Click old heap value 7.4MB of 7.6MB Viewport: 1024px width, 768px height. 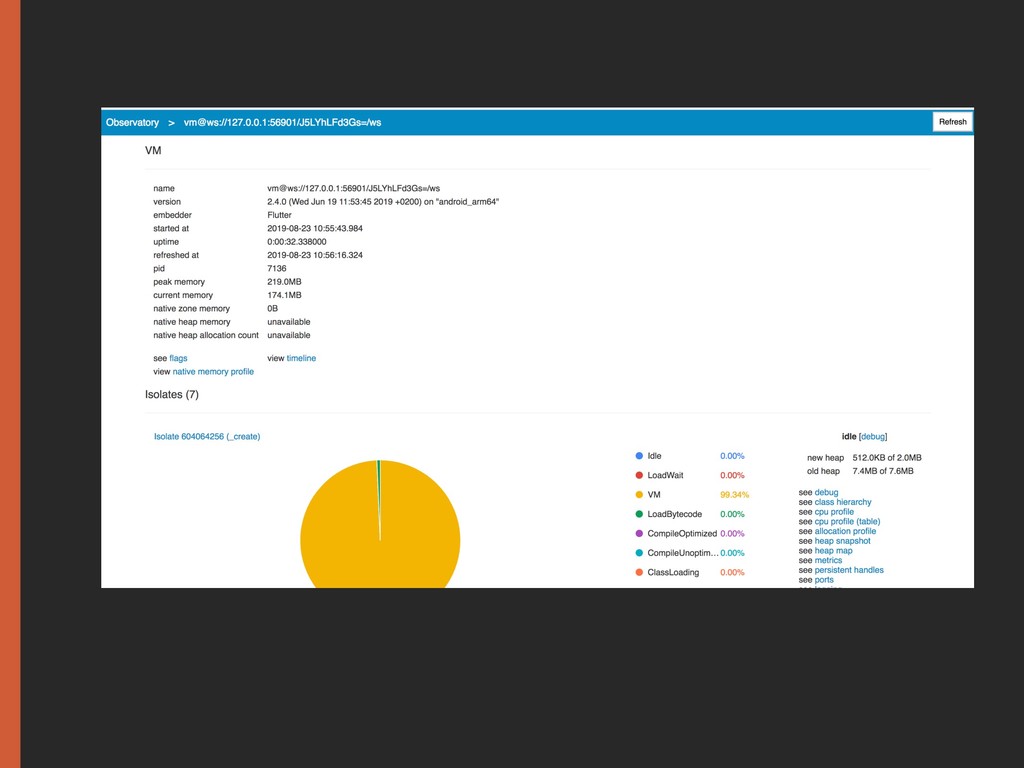[x=883, y=471]
